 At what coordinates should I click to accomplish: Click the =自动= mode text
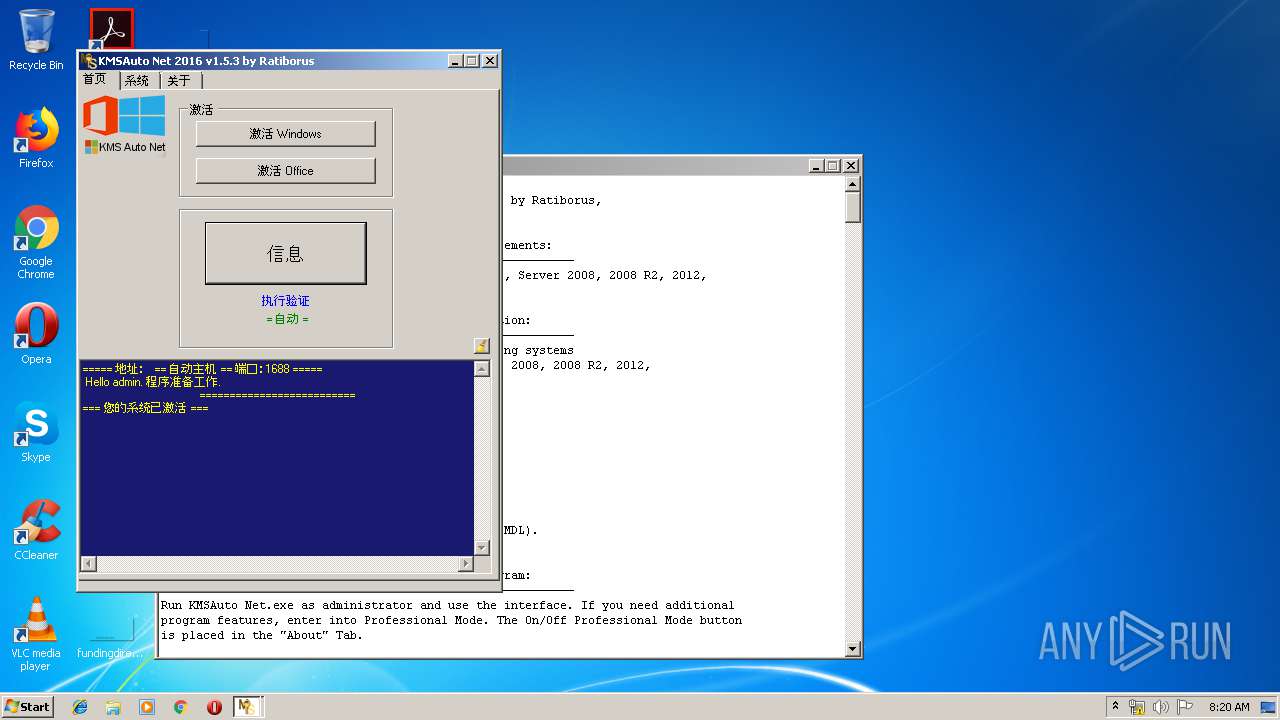click(287, 319)
